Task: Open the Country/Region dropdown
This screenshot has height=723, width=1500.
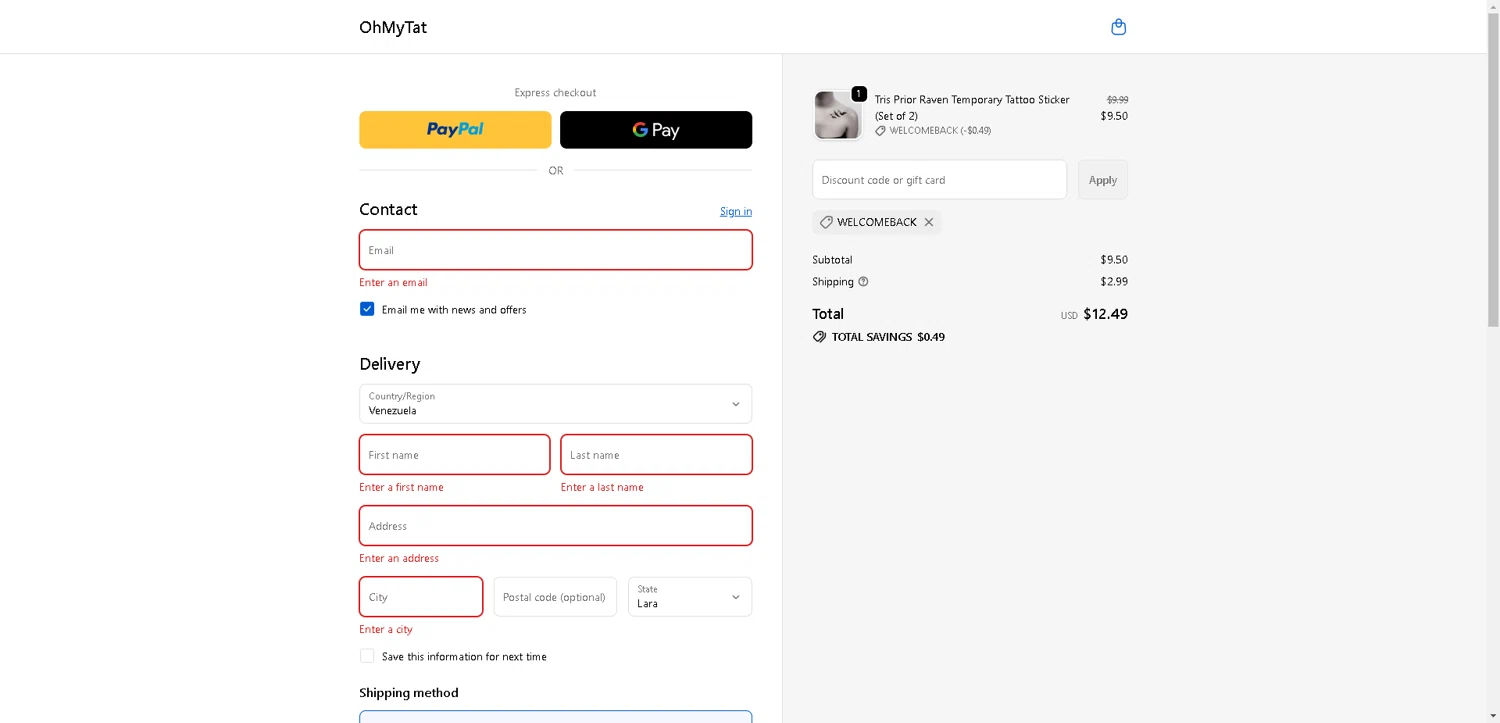Action: click(555, 404)
